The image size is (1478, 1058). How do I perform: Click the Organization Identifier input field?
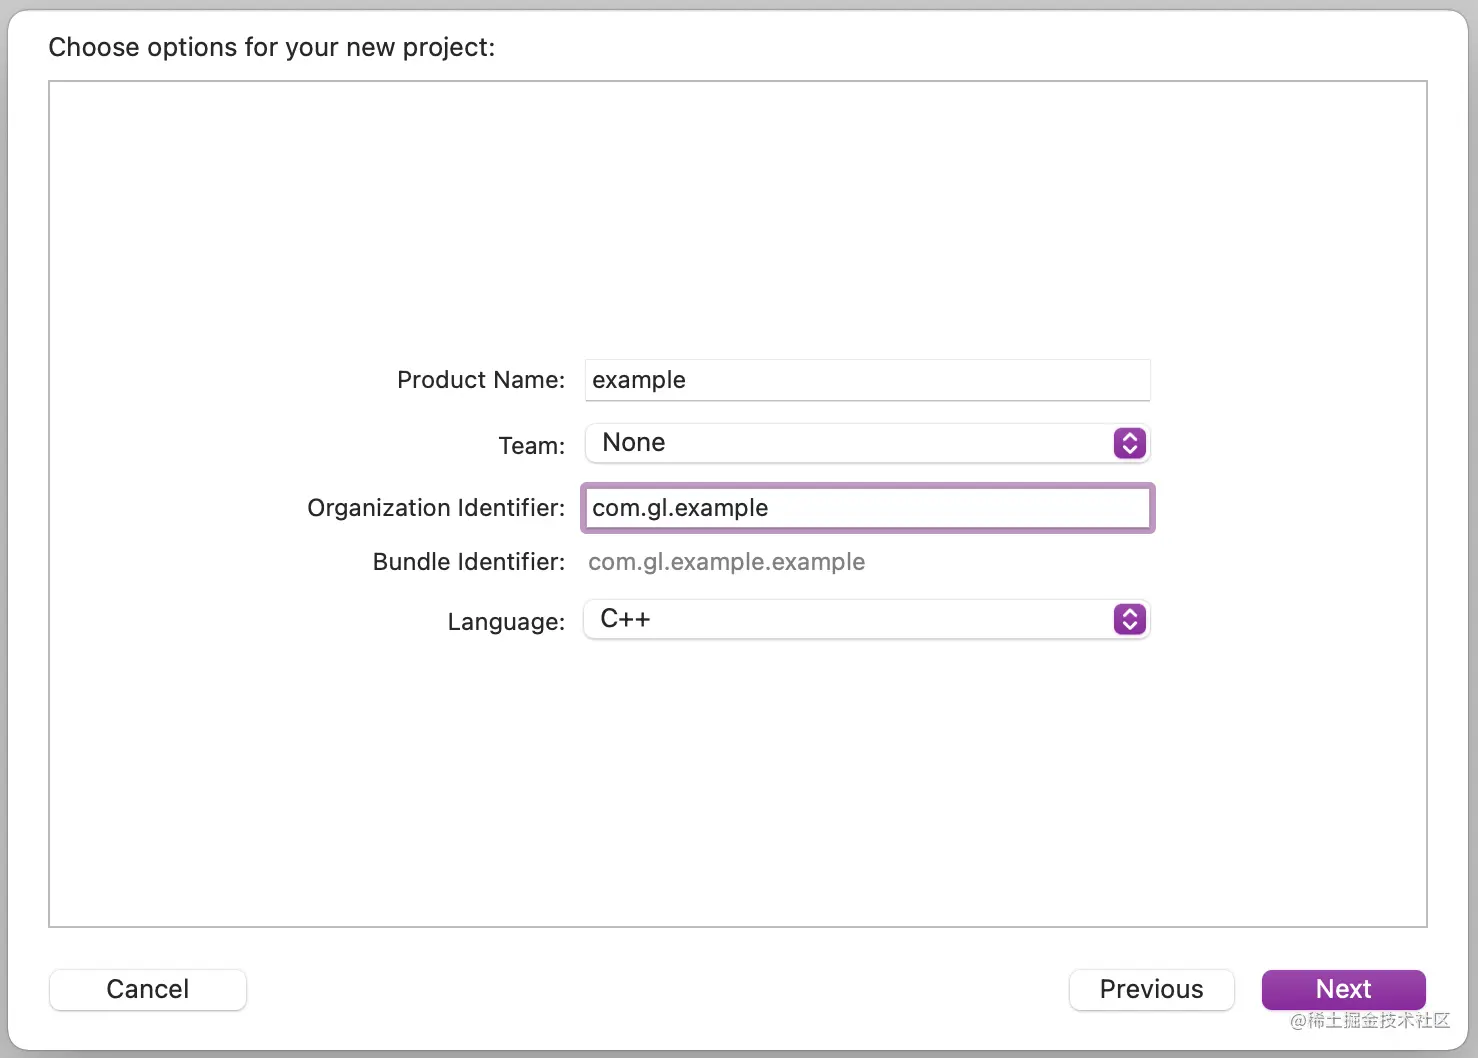coord(867,508)
